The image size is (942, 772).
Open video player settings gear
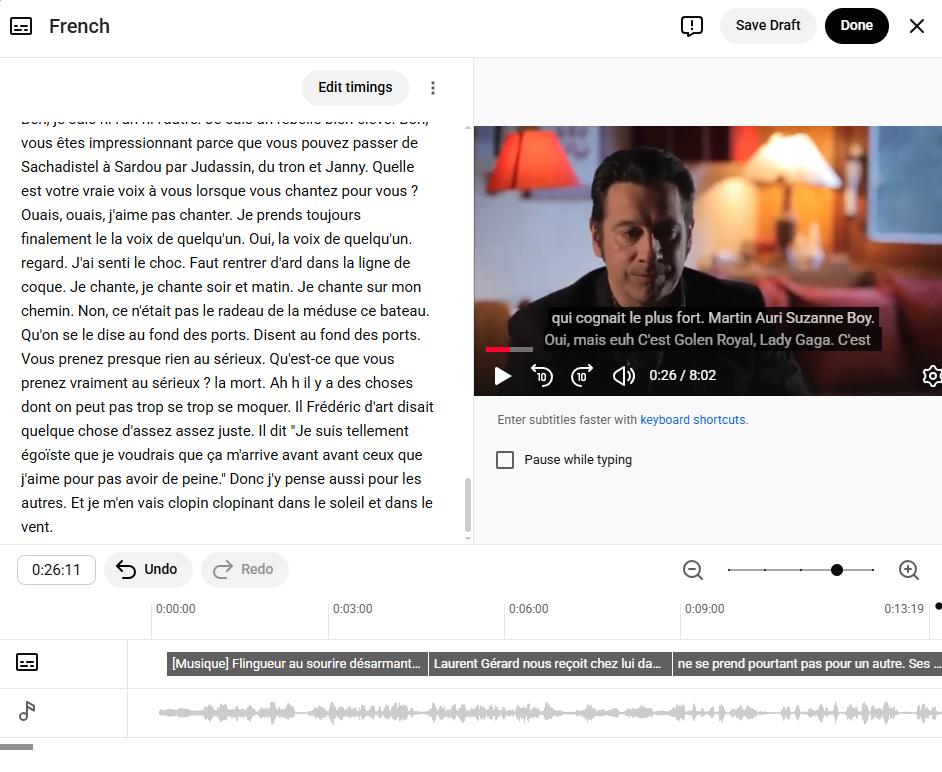pyautogui.click(x=931, y=376)
